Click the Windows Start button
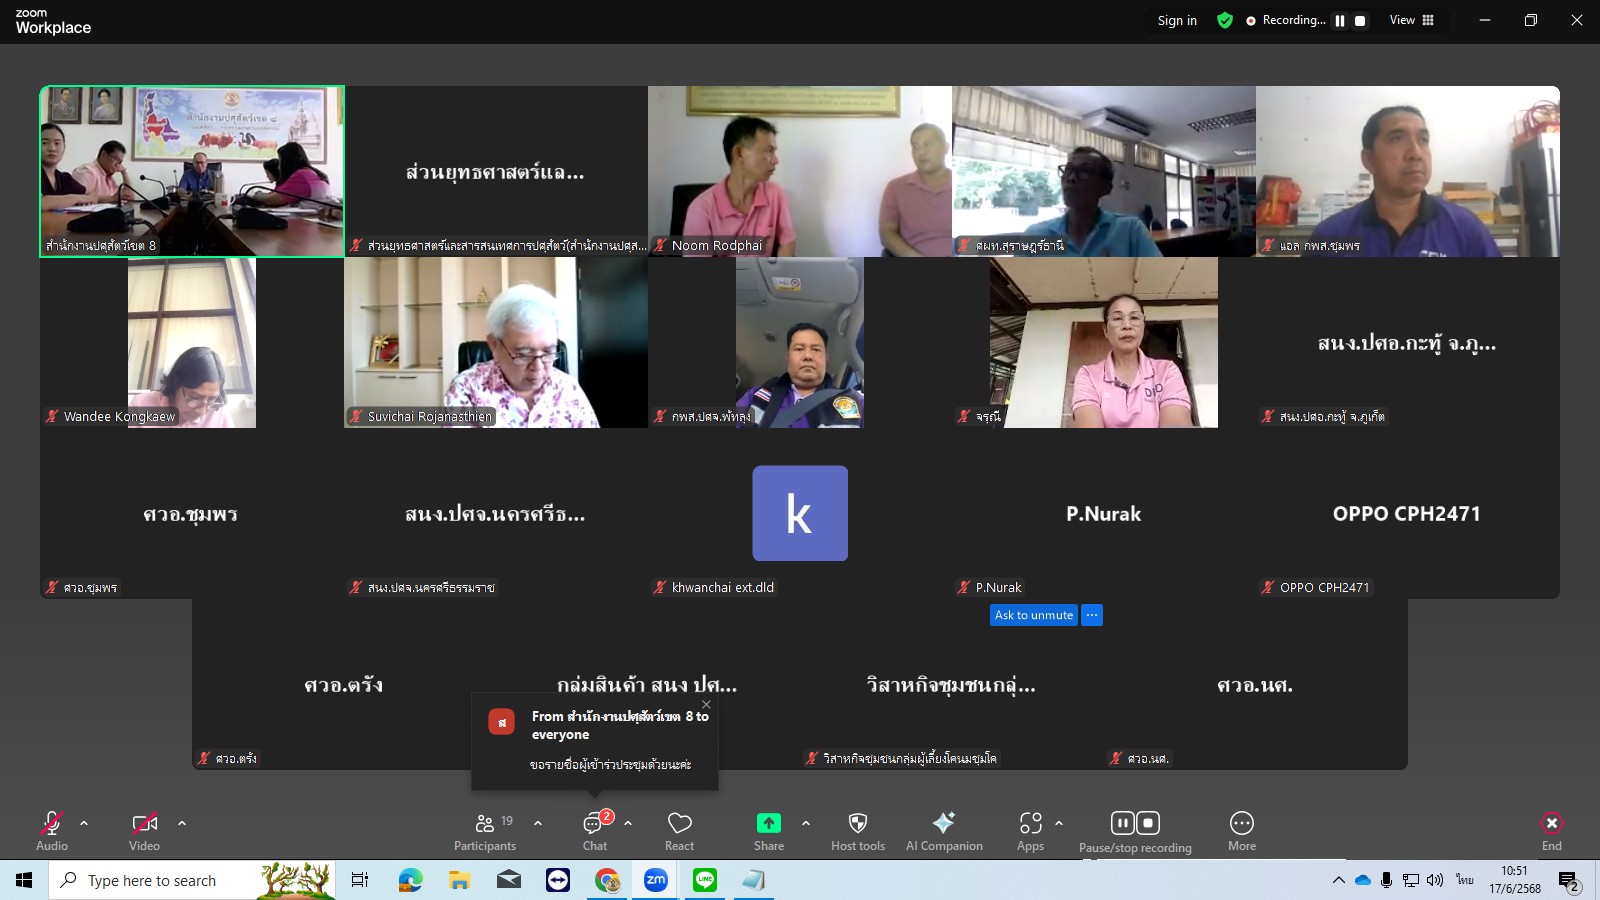Viewport: 1600px width, 900px height. pos(24,880)
